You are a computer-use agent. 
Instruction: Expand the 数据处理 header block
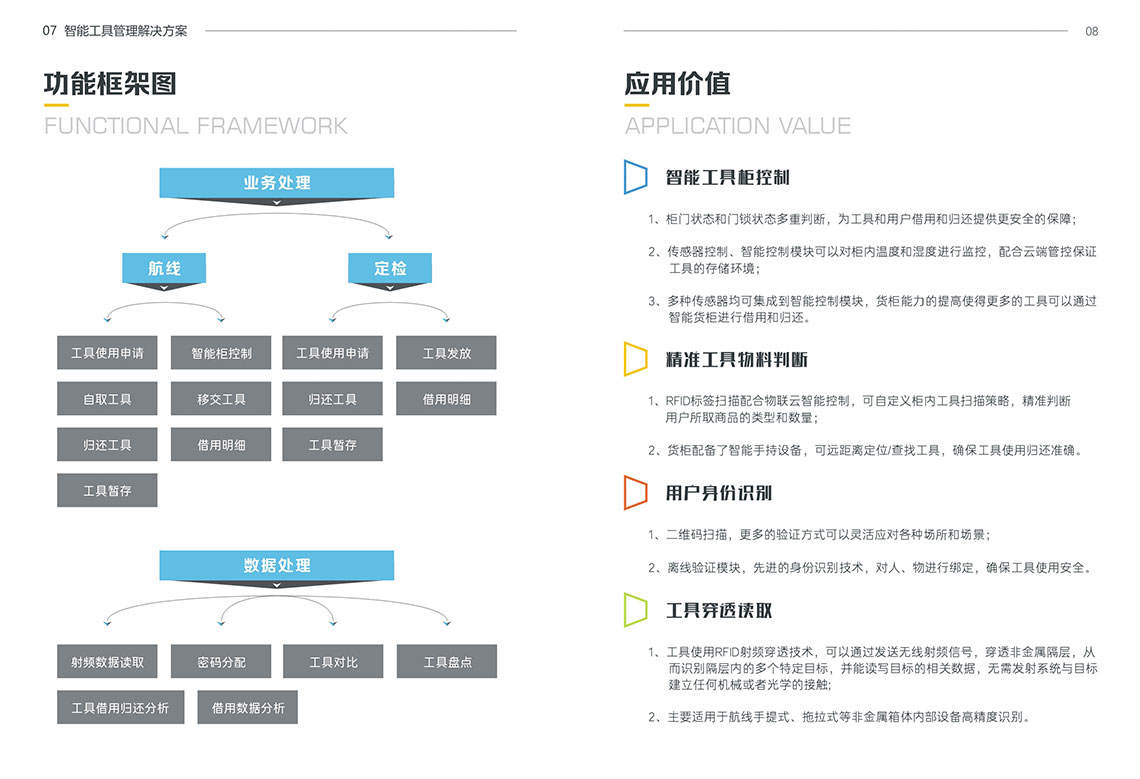tap(277, 566)
